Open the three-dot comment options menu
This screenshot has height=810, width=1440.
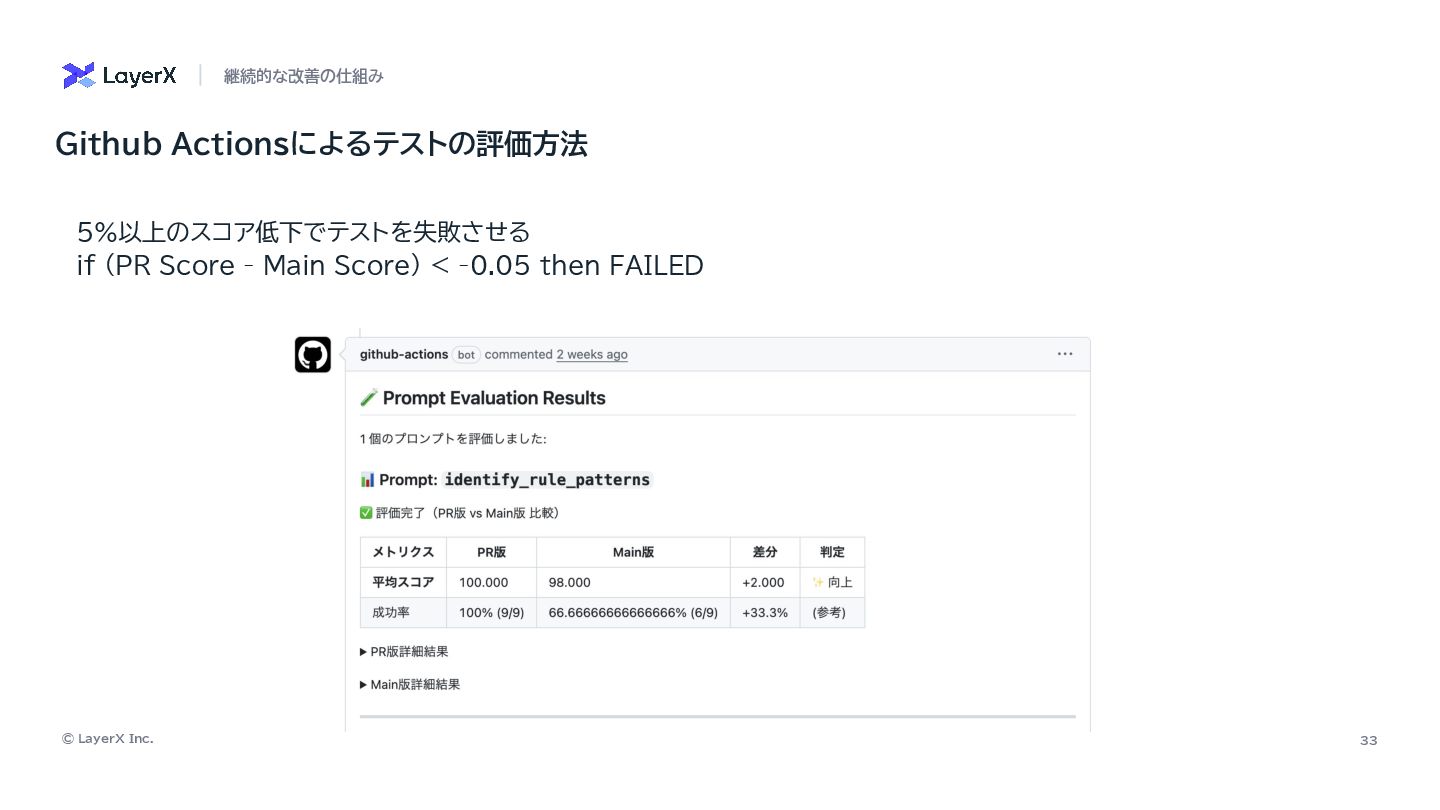(1065, 354)
